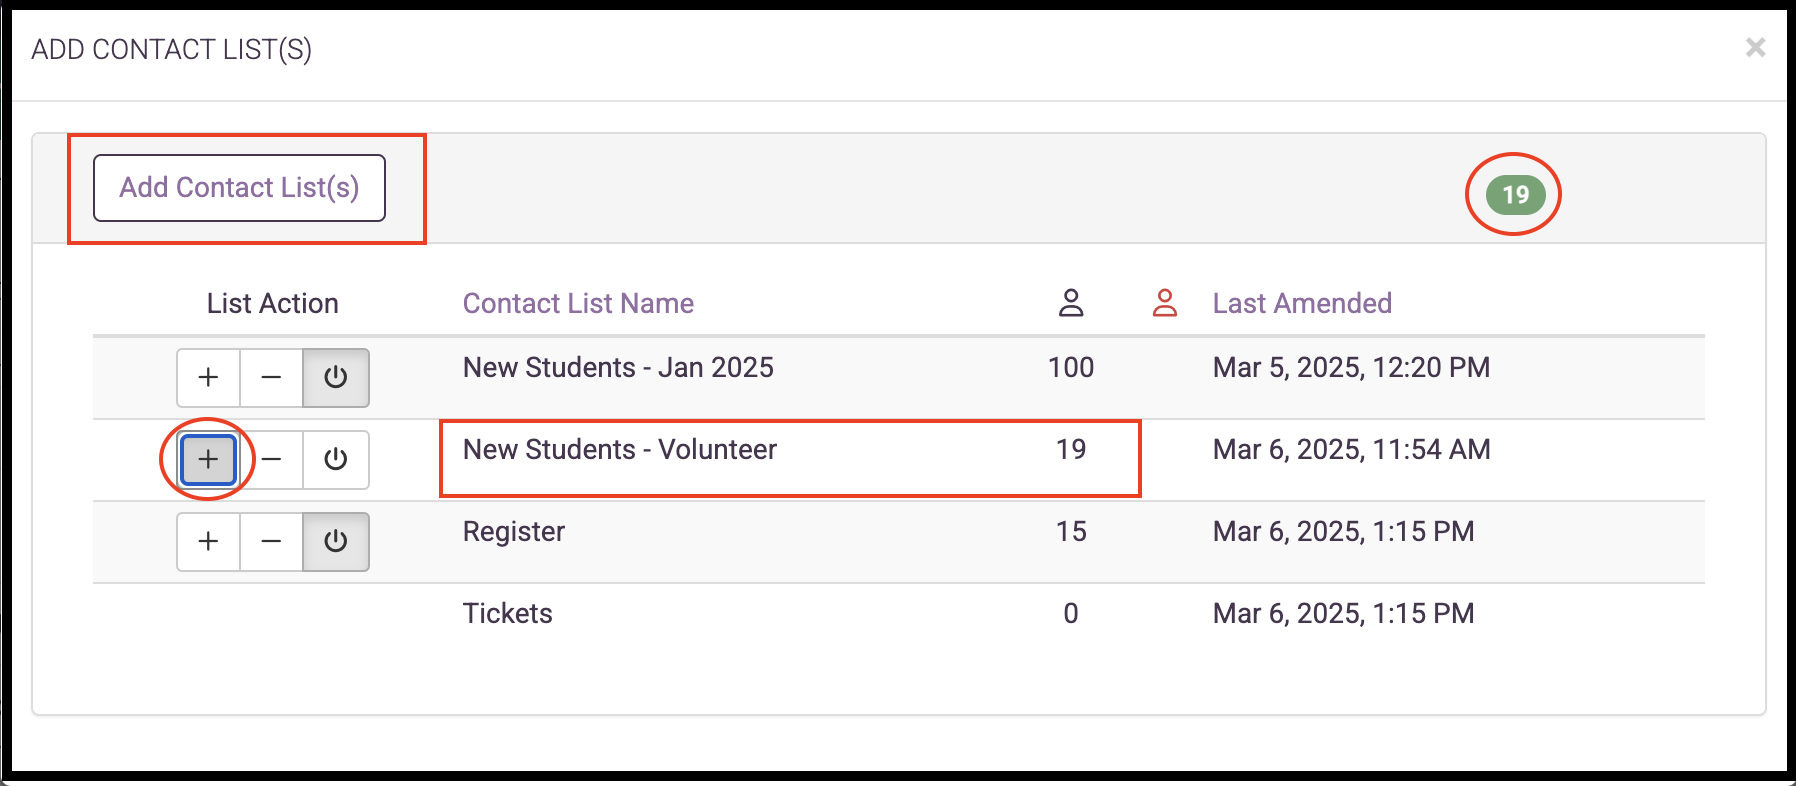Viewport: 1796px width, 786px height.
Task: Click plus icon for New Students - Jan 2025
Action: (x=208, y=378)
